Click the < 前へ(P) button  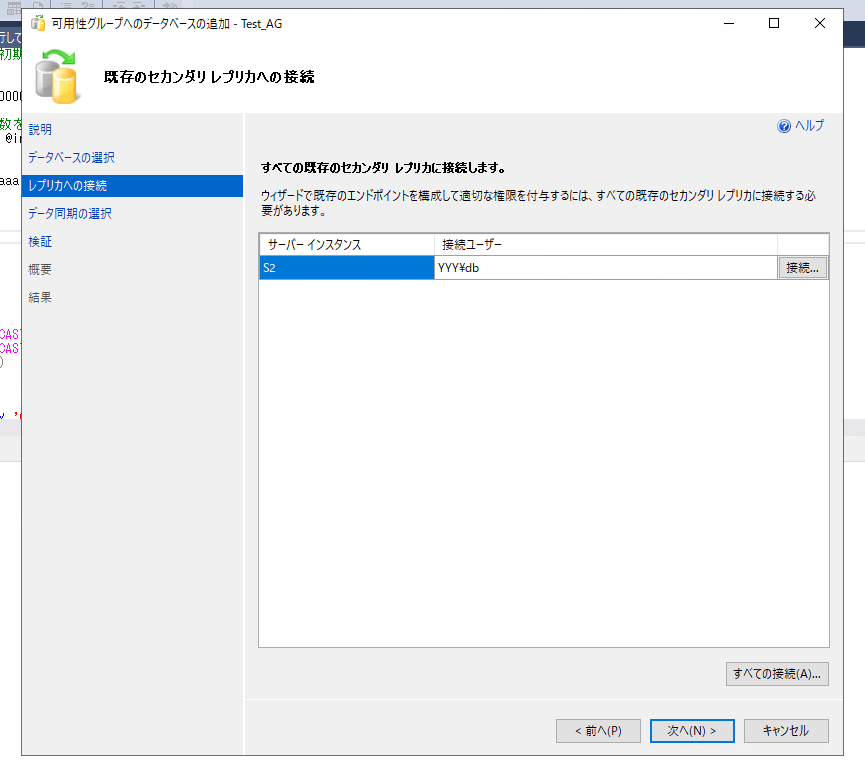(x=598, y=730)
